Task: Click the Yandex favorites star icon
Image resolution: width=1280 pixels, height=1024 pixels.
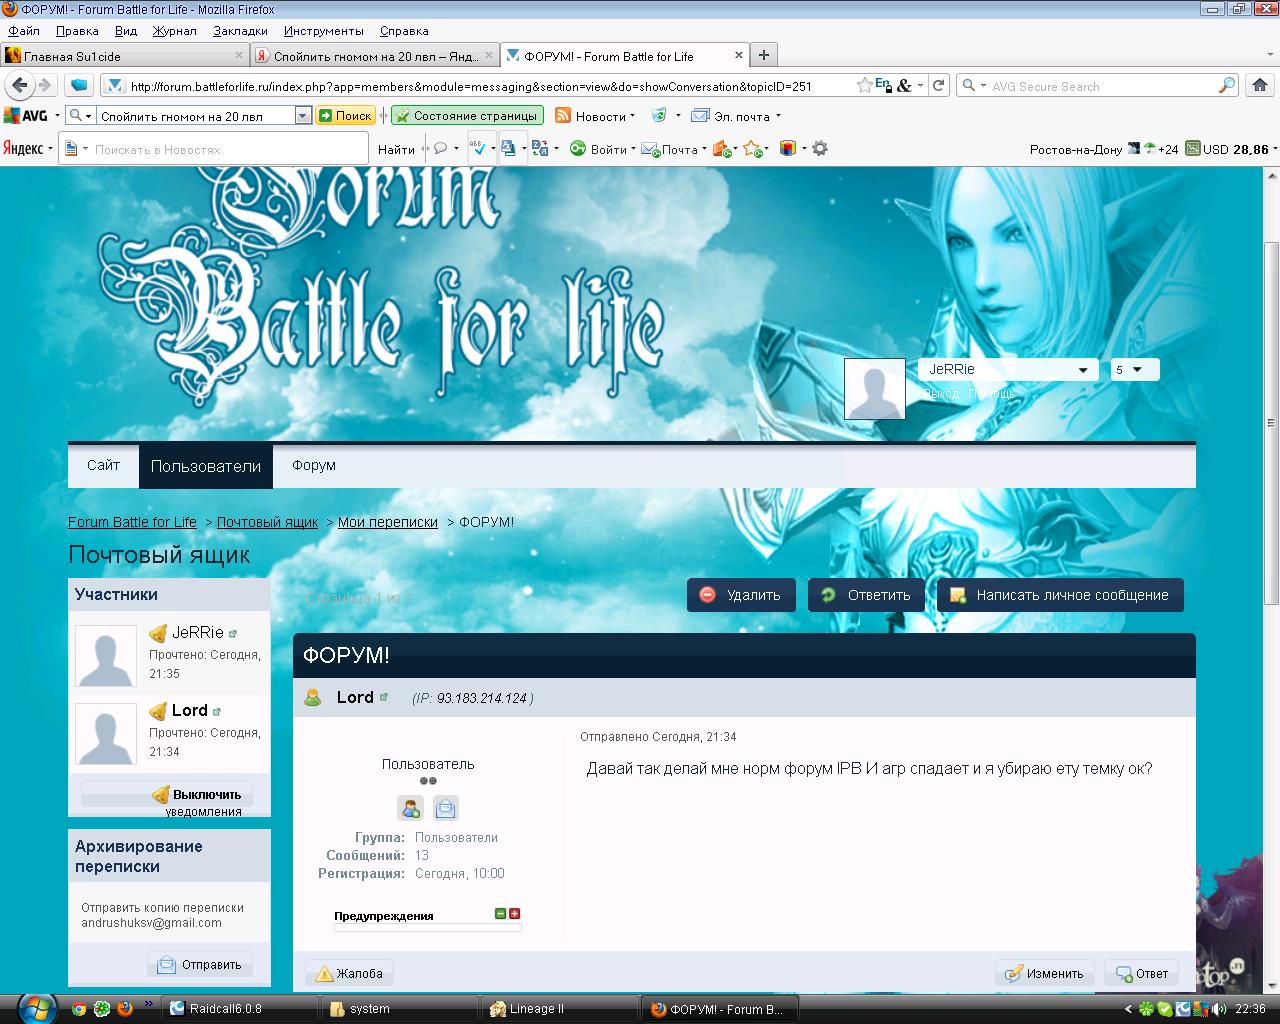Action: 753,149
